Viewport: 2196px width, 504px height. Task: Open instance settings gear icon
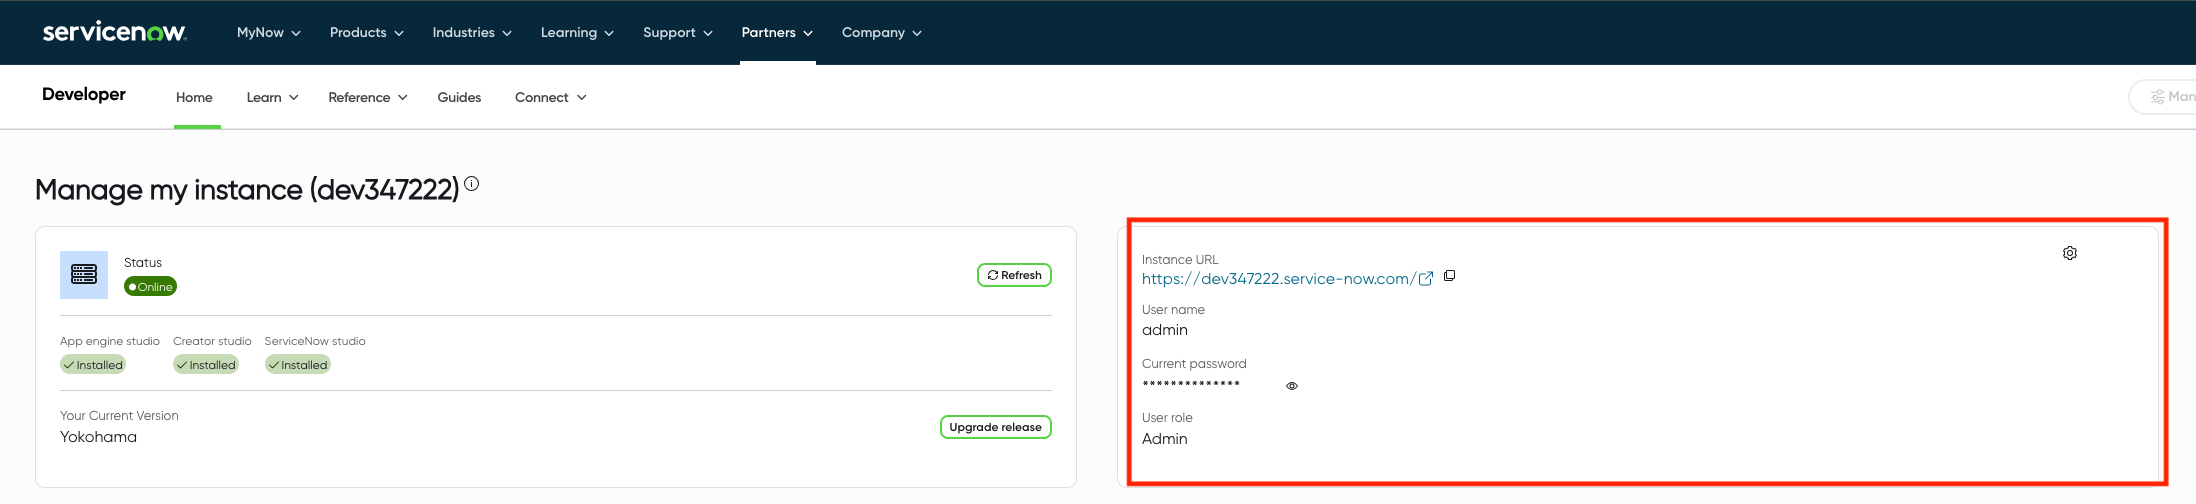[2070, 253]
